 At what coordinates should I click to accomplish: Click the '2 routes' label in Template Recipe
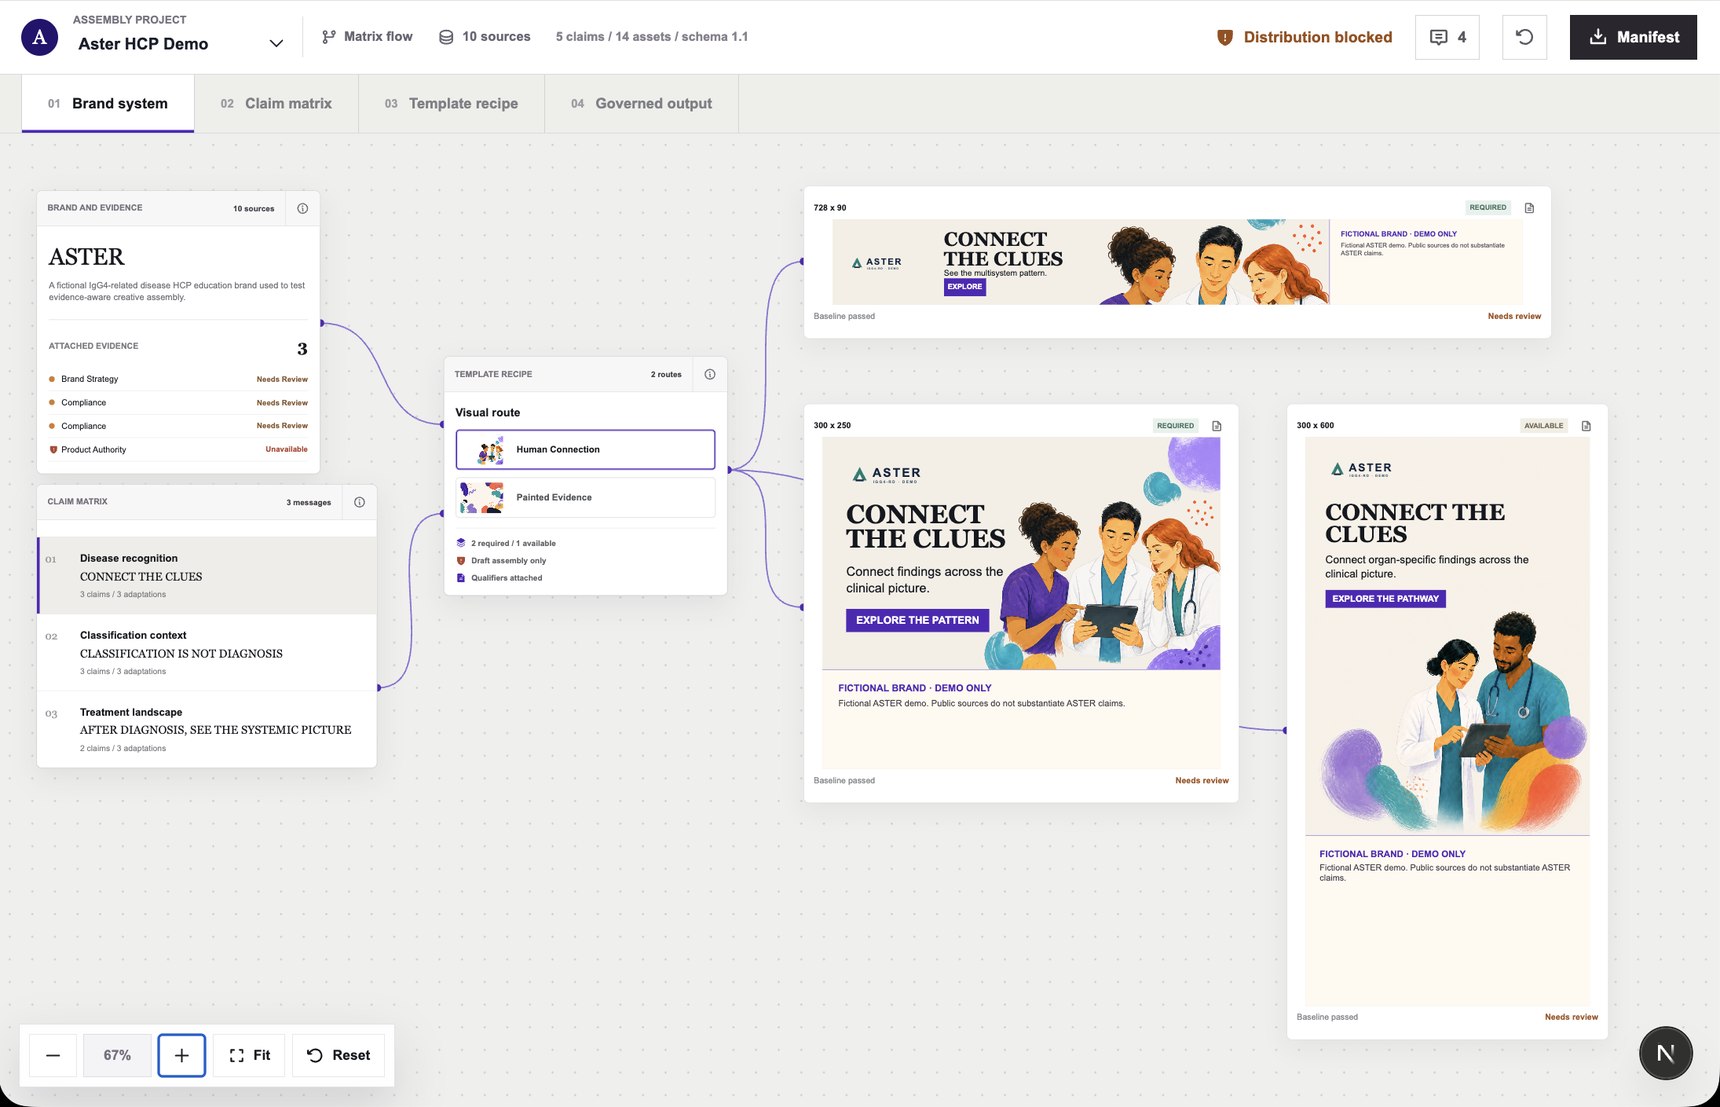[x=666, y=374]
